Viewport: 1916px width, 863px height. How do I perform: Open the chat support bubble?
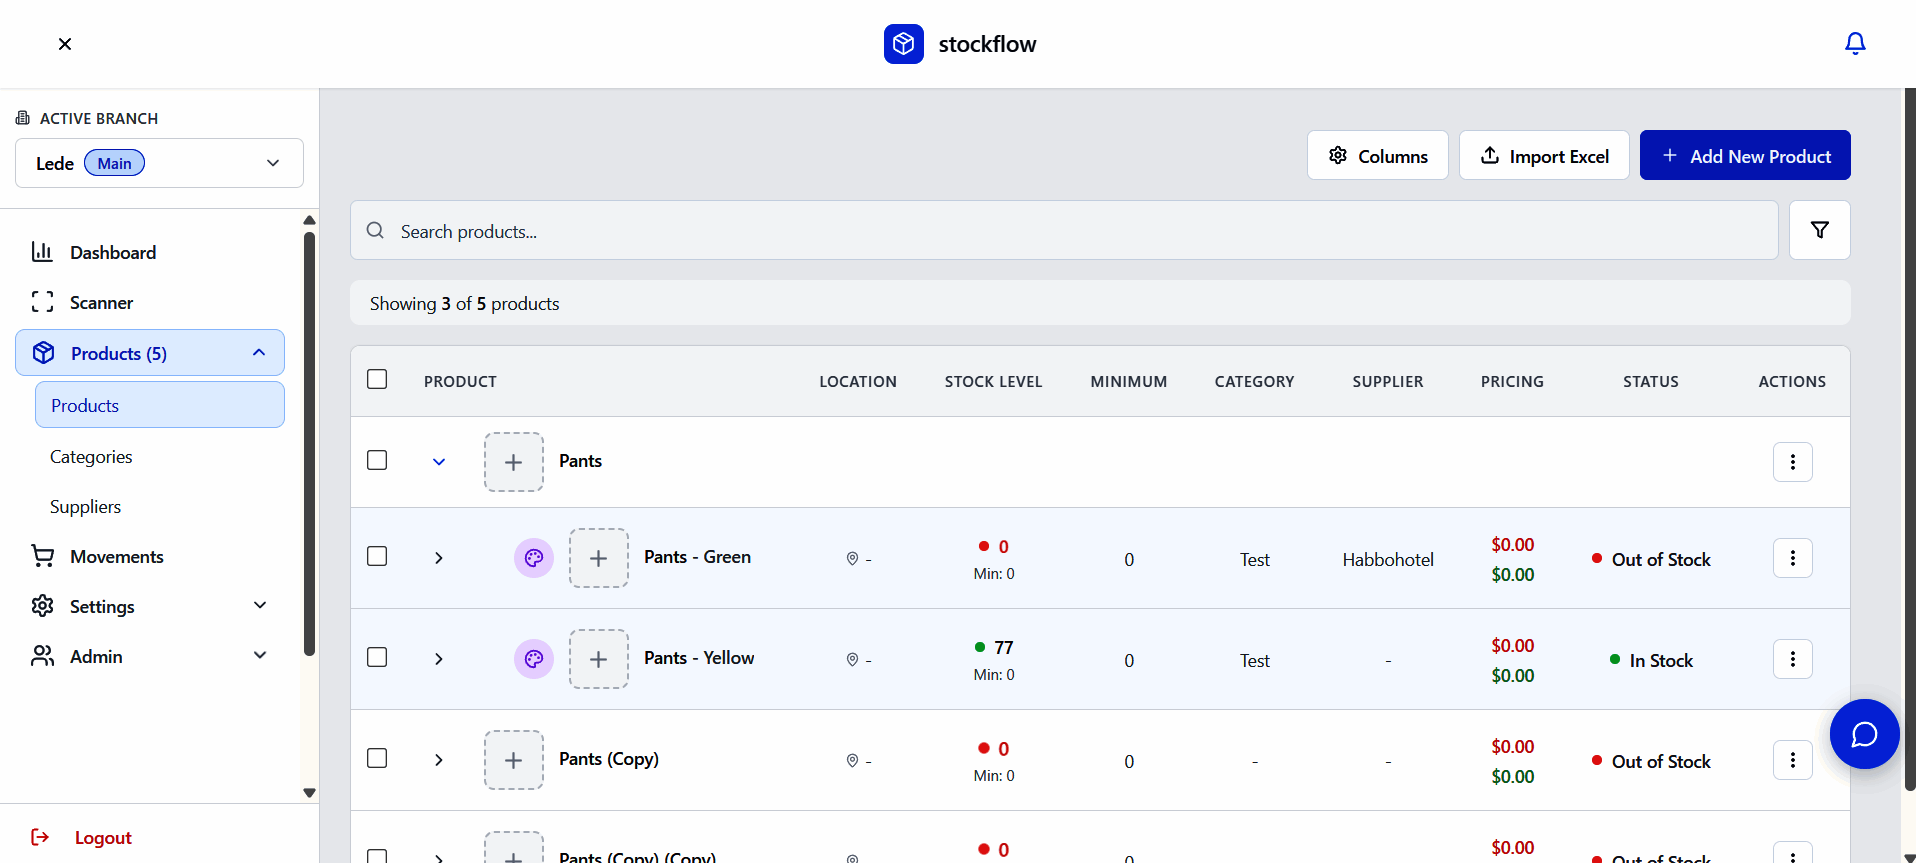(1864, 734)
